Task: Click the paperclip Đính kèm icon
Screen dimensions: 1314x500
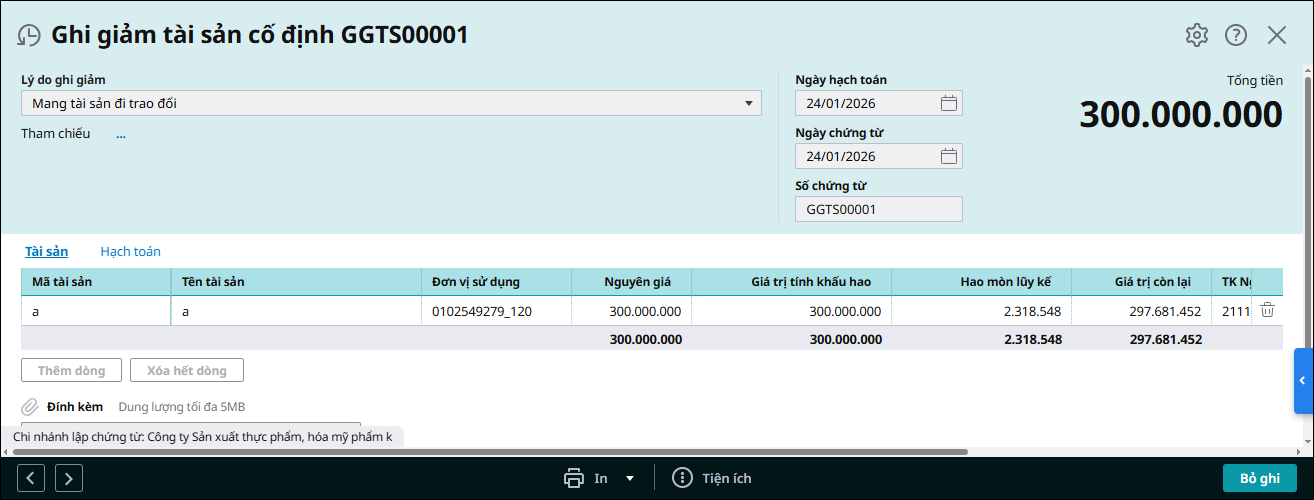Action: click(x=30, y=407)
